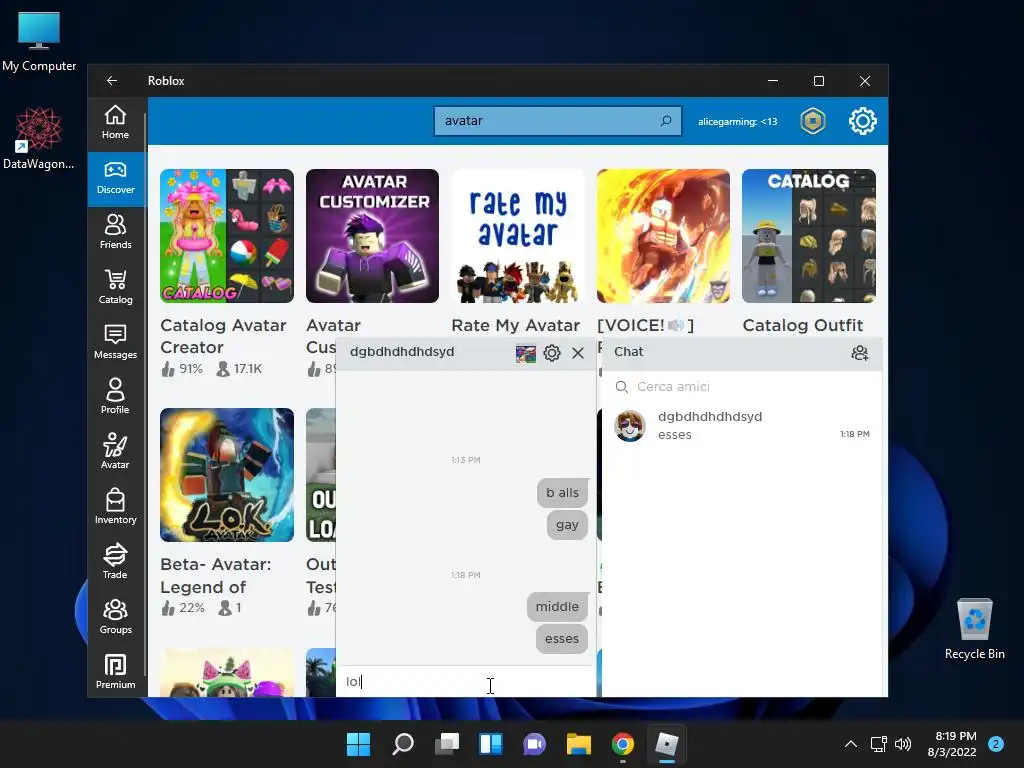Open Widgets from the taskbar

pyautogui.click(x=490, y=744)
